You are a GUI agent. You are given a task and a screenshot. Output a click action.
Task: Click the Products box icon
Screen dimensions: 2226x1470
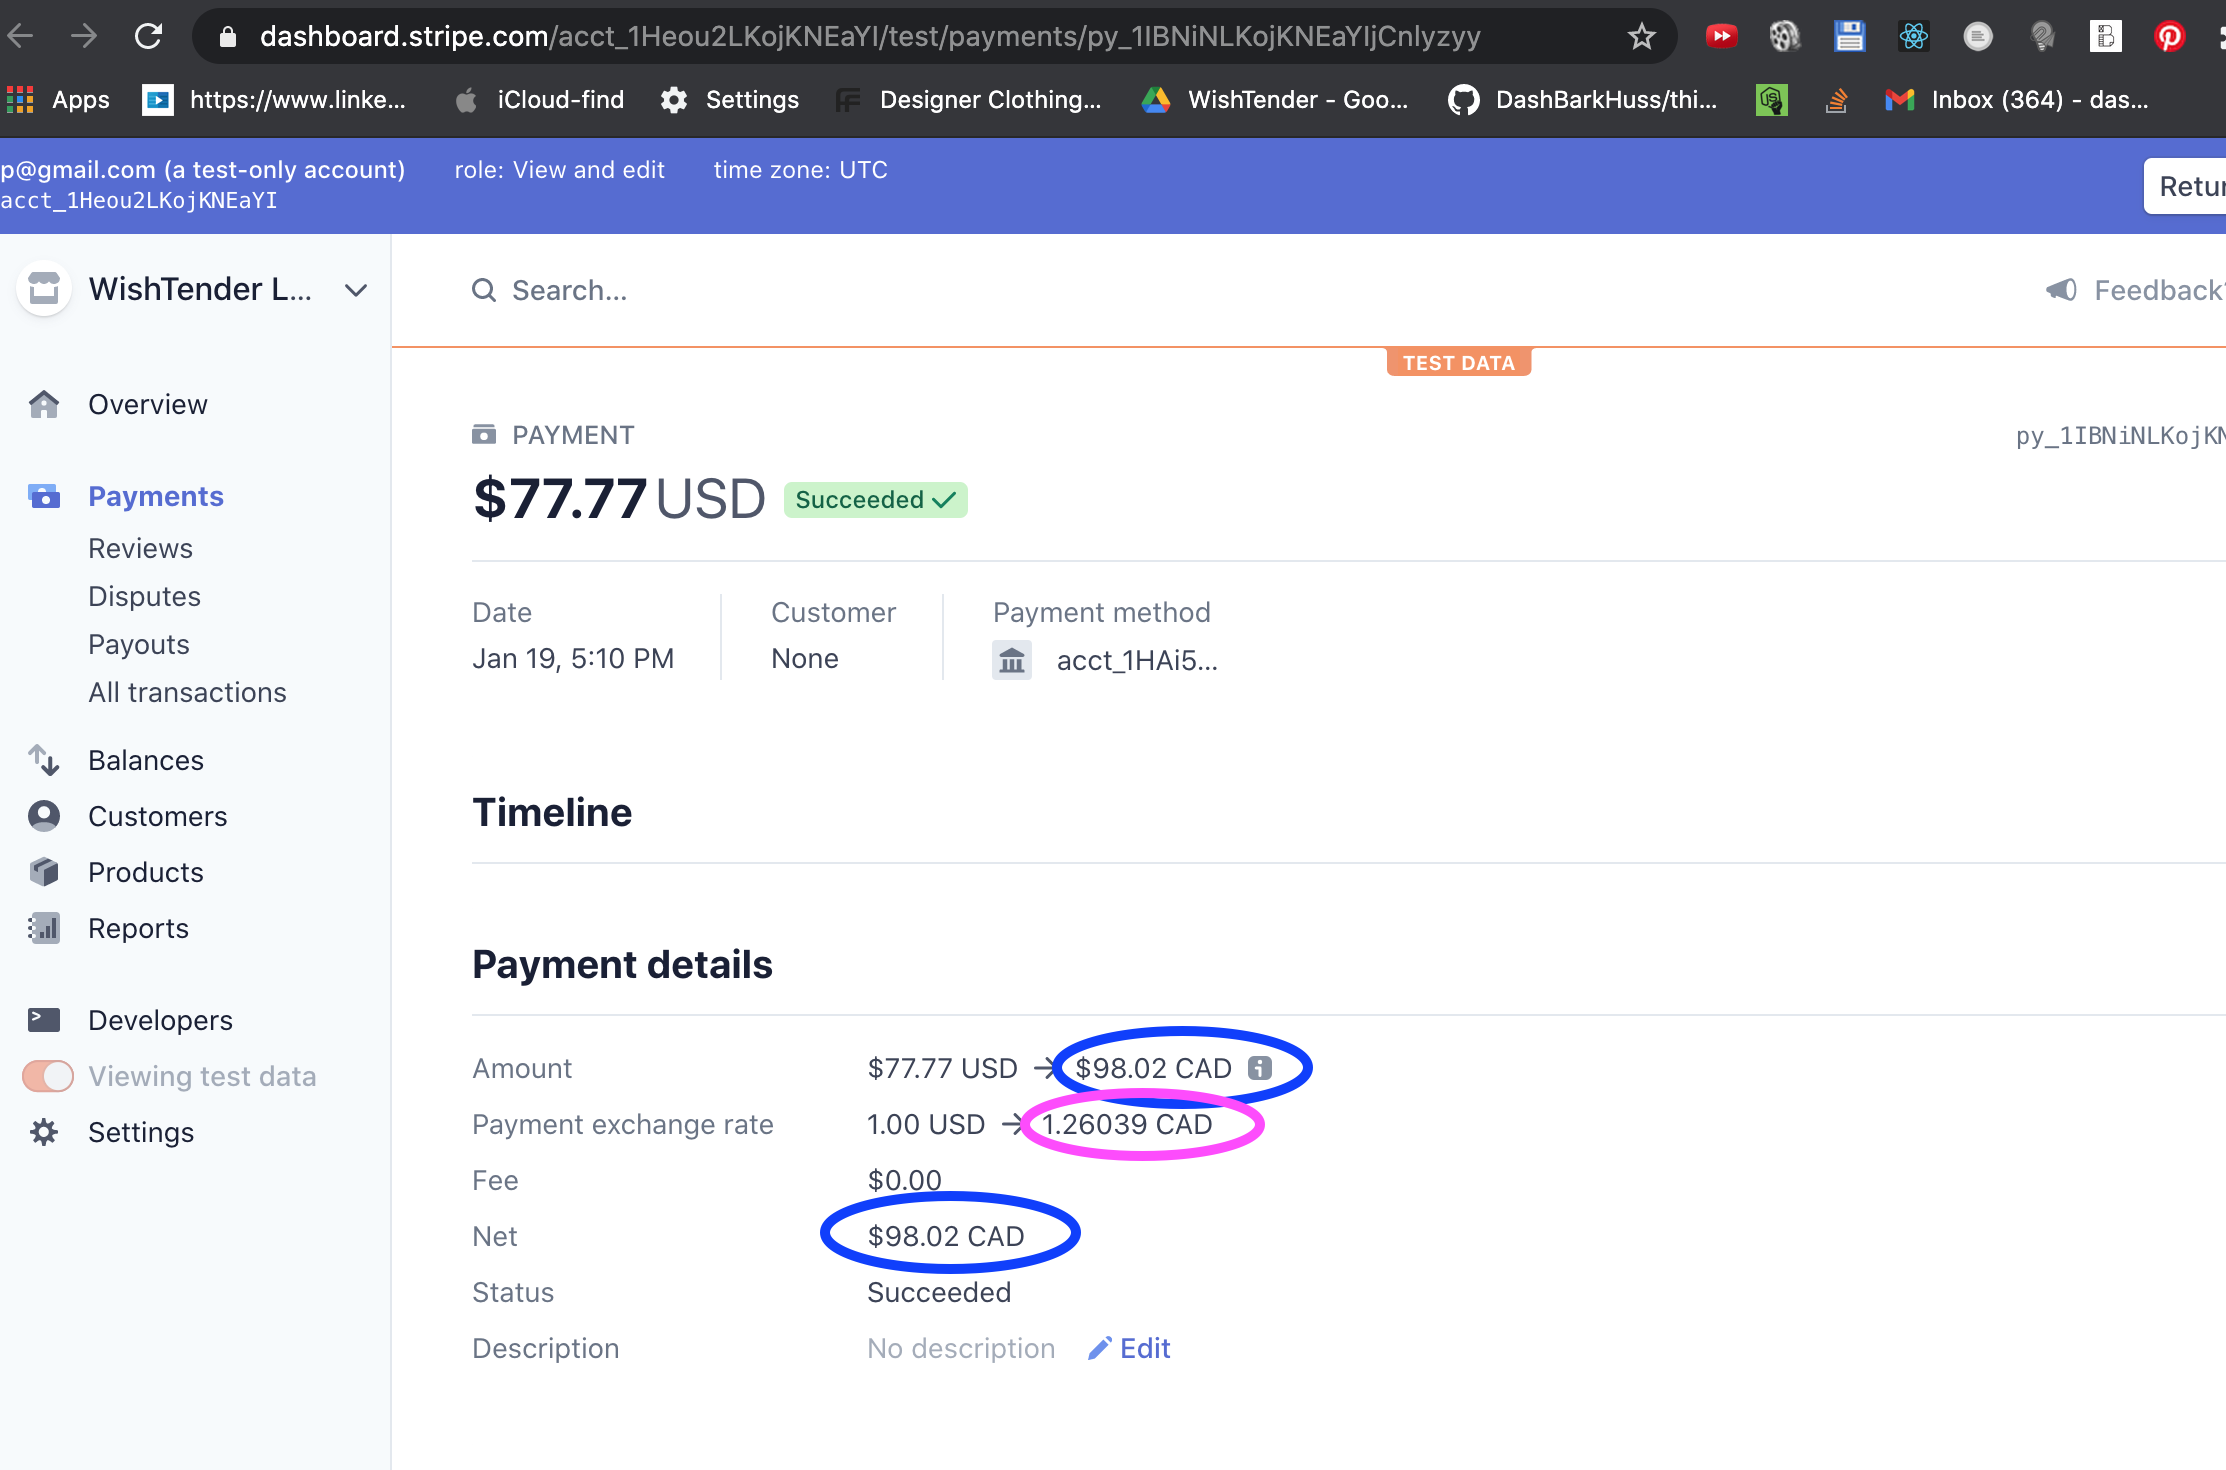pos(44,872)
